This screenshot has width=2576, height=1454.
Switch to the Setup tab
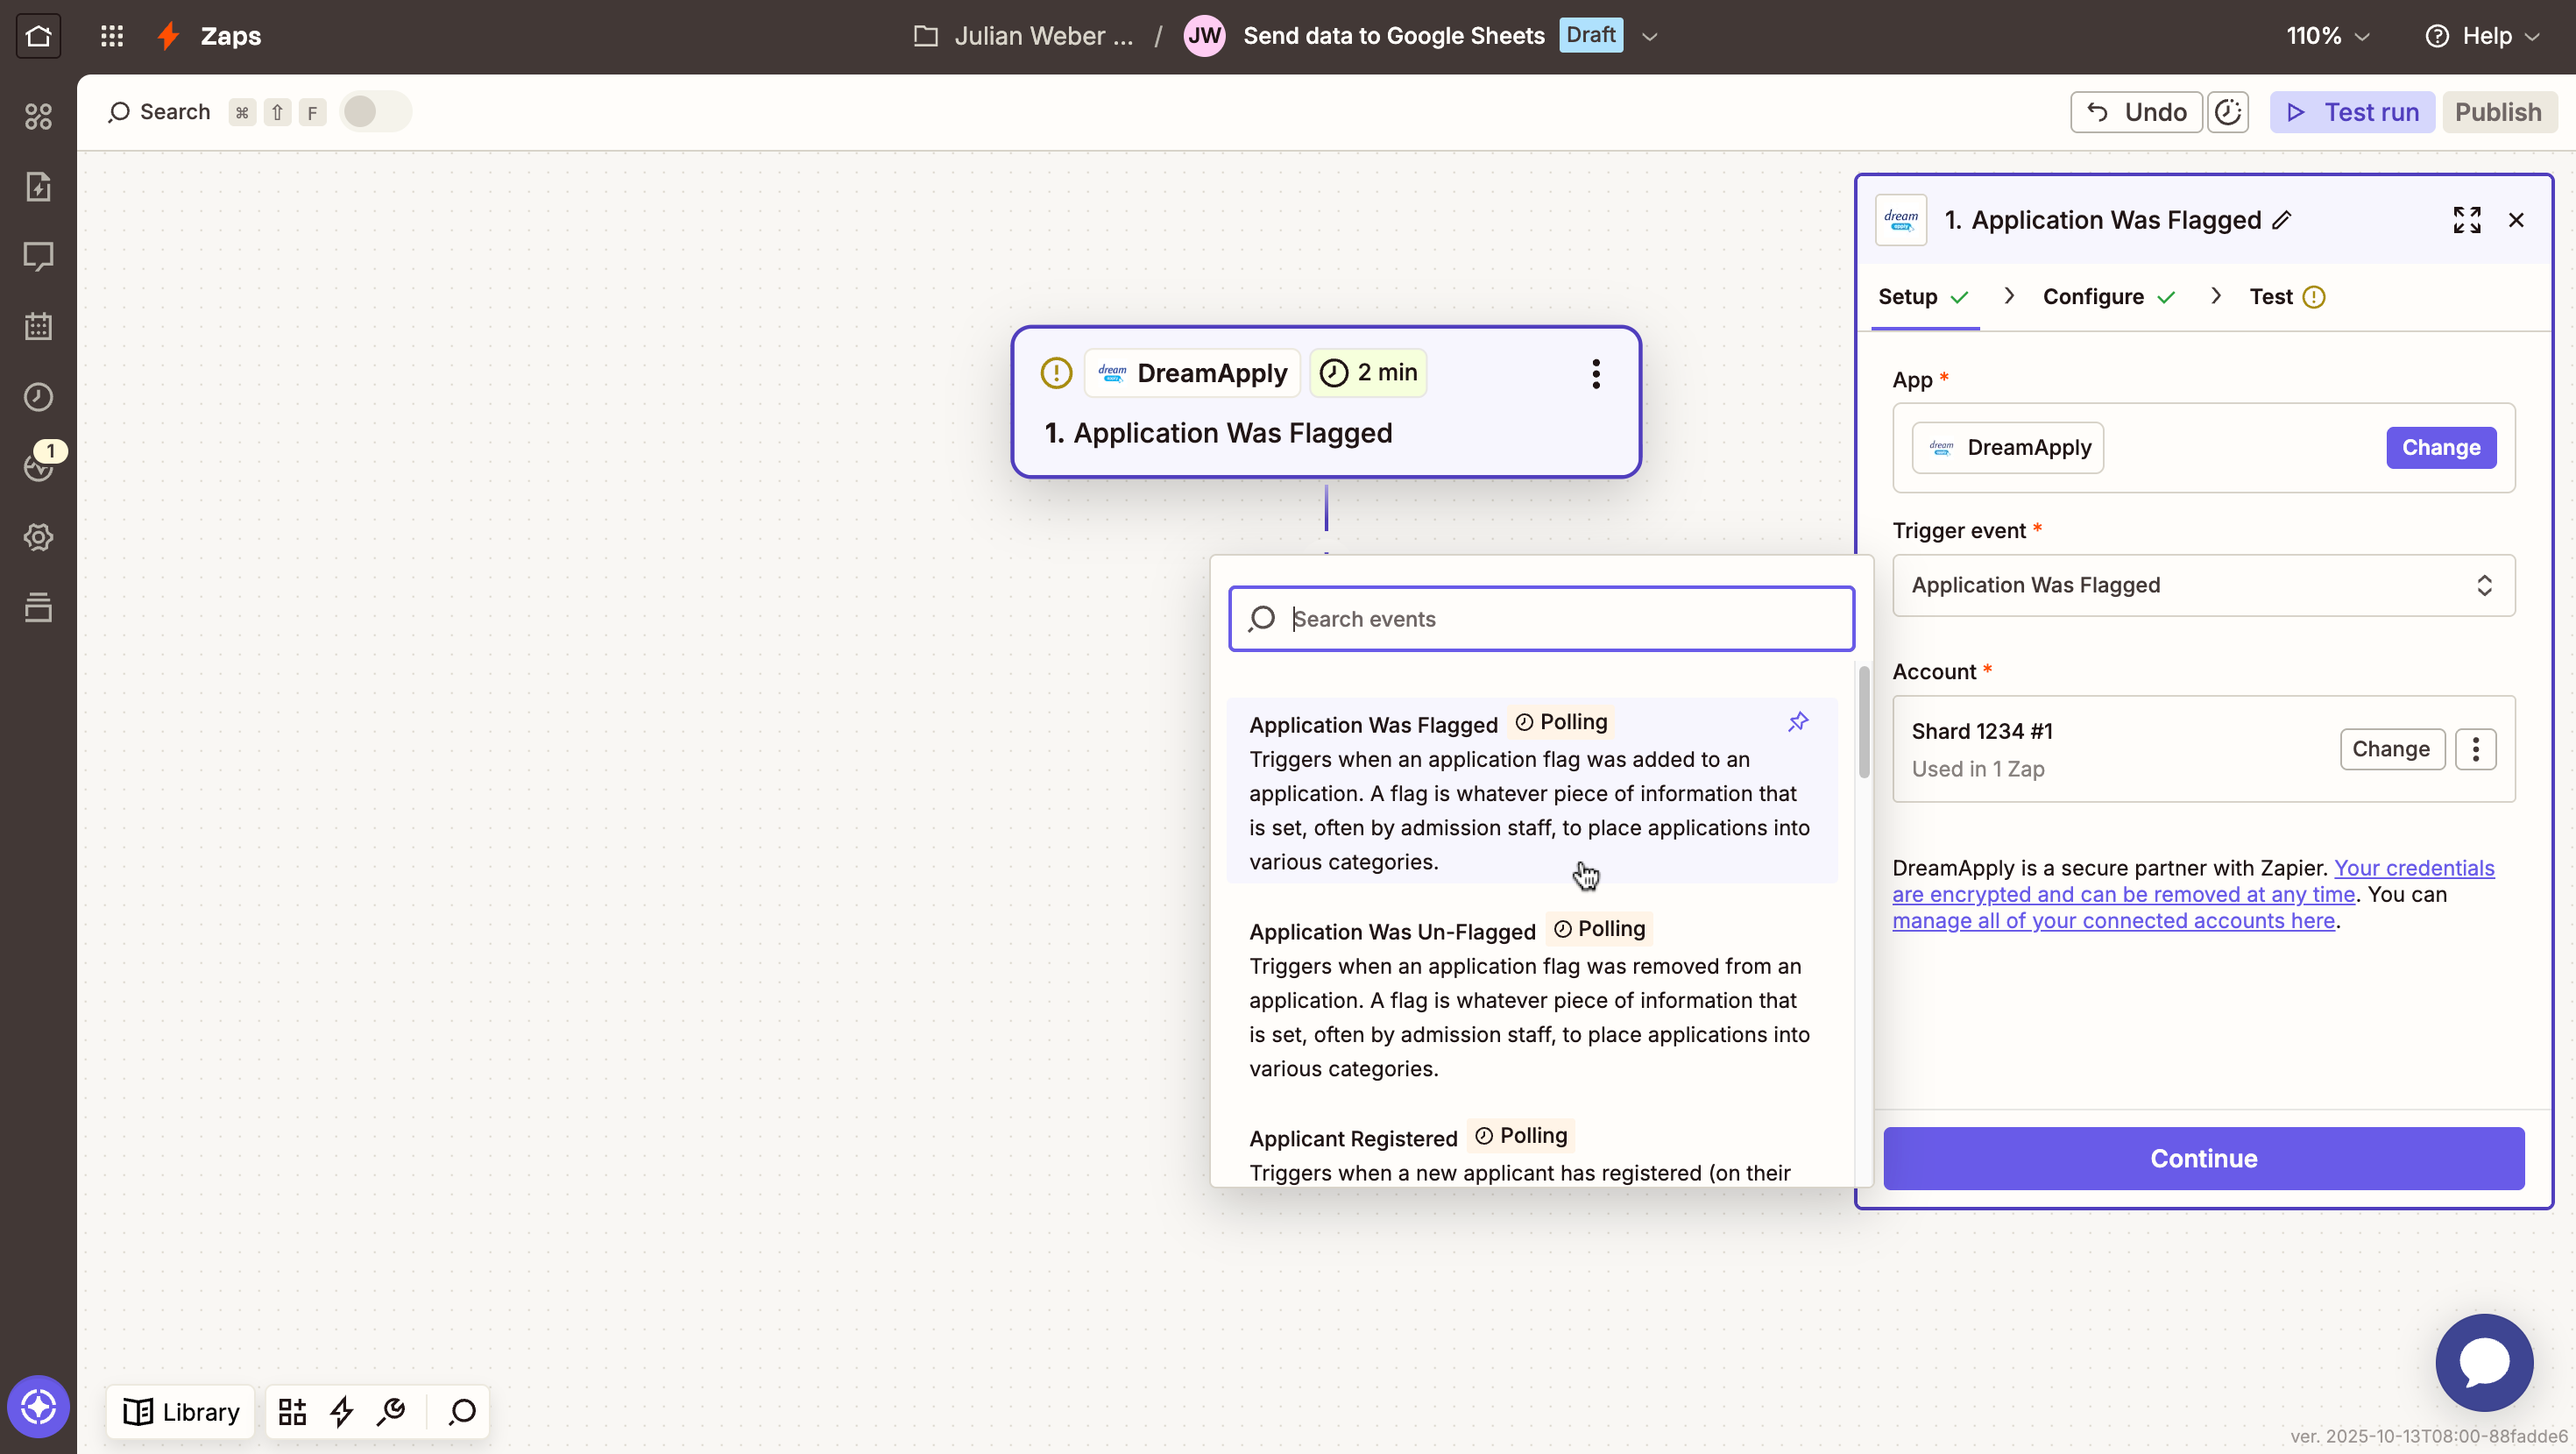point(1923,297)
